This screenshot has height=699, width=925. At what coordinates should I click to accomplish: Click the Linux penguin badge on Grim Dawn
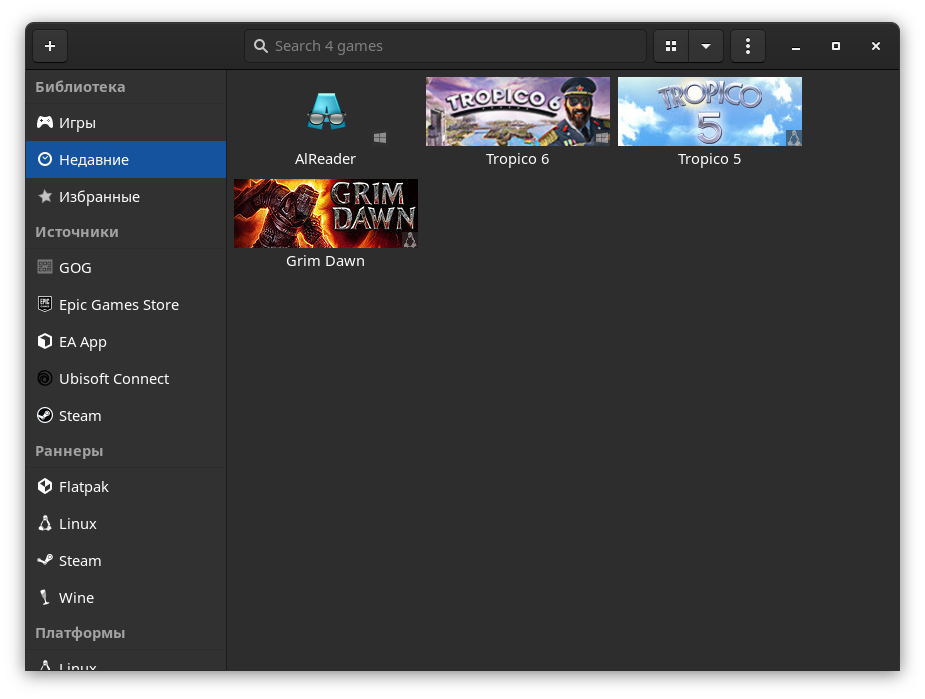[x=410, y=240]
